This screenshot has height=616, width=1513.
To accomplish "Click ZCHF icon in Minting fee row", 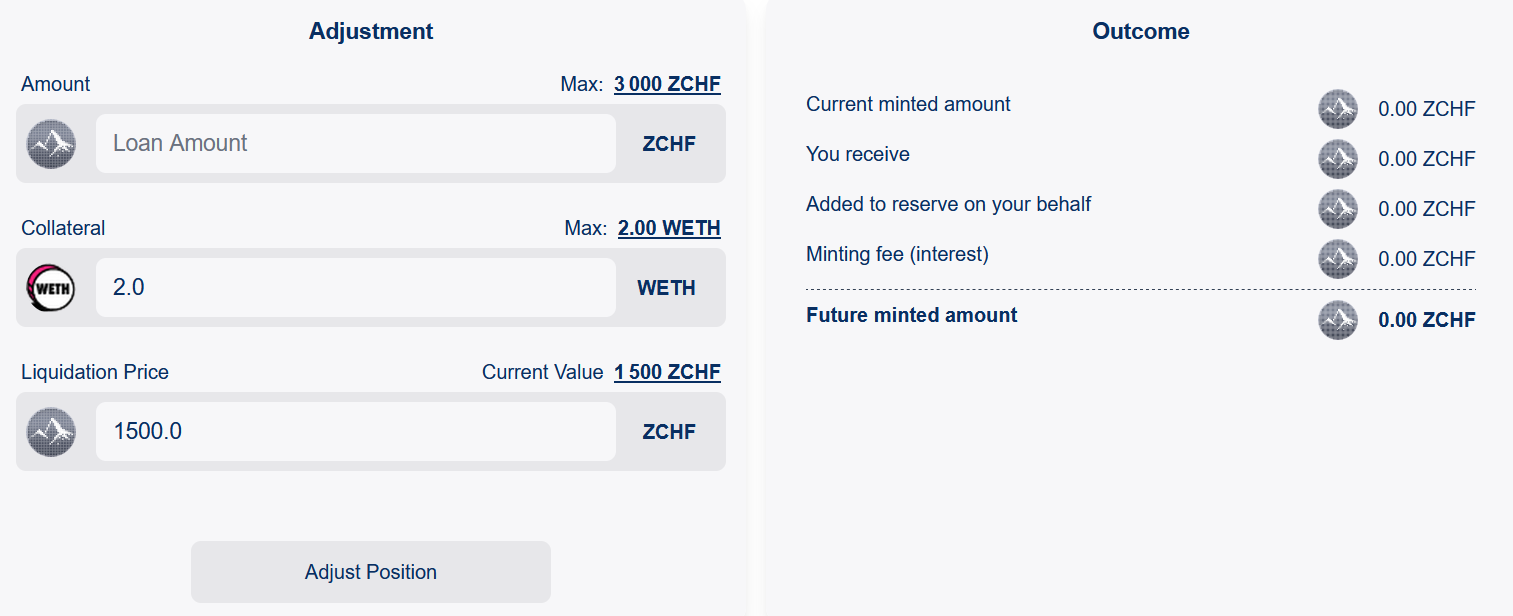I will click(x=1338, y=259).
